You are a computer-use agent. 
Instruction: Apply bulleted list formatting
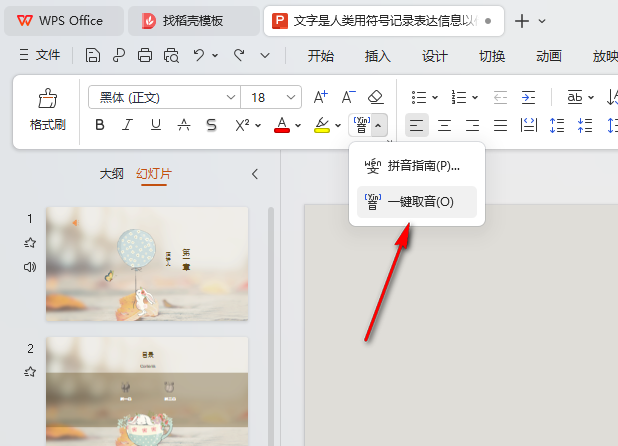(419, 97)
